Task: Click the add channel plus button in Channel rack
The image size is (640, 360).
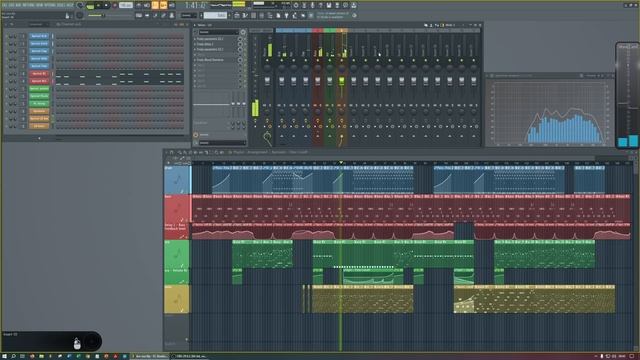Action: tap(39, 138)
